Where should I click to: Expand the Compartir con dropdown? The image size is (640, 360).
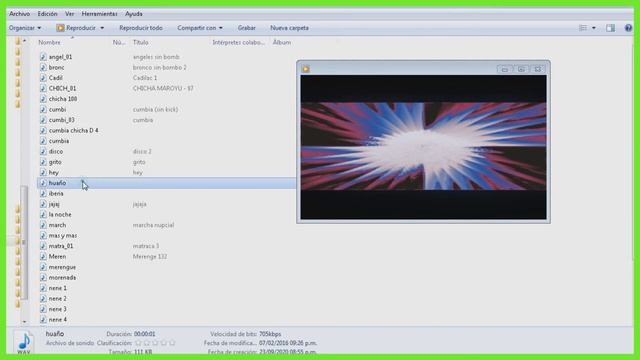(x=200, y=28)
